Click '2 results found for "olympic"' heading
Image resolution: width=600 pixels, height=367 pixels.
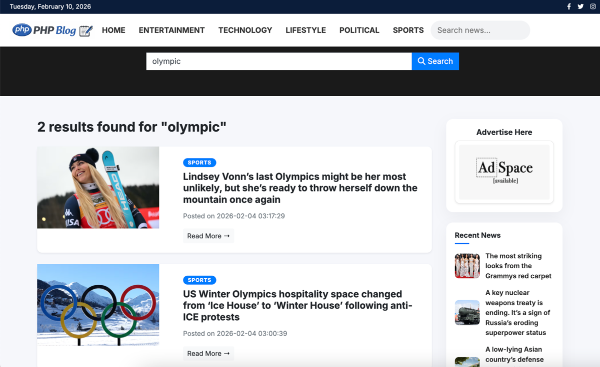132,127
